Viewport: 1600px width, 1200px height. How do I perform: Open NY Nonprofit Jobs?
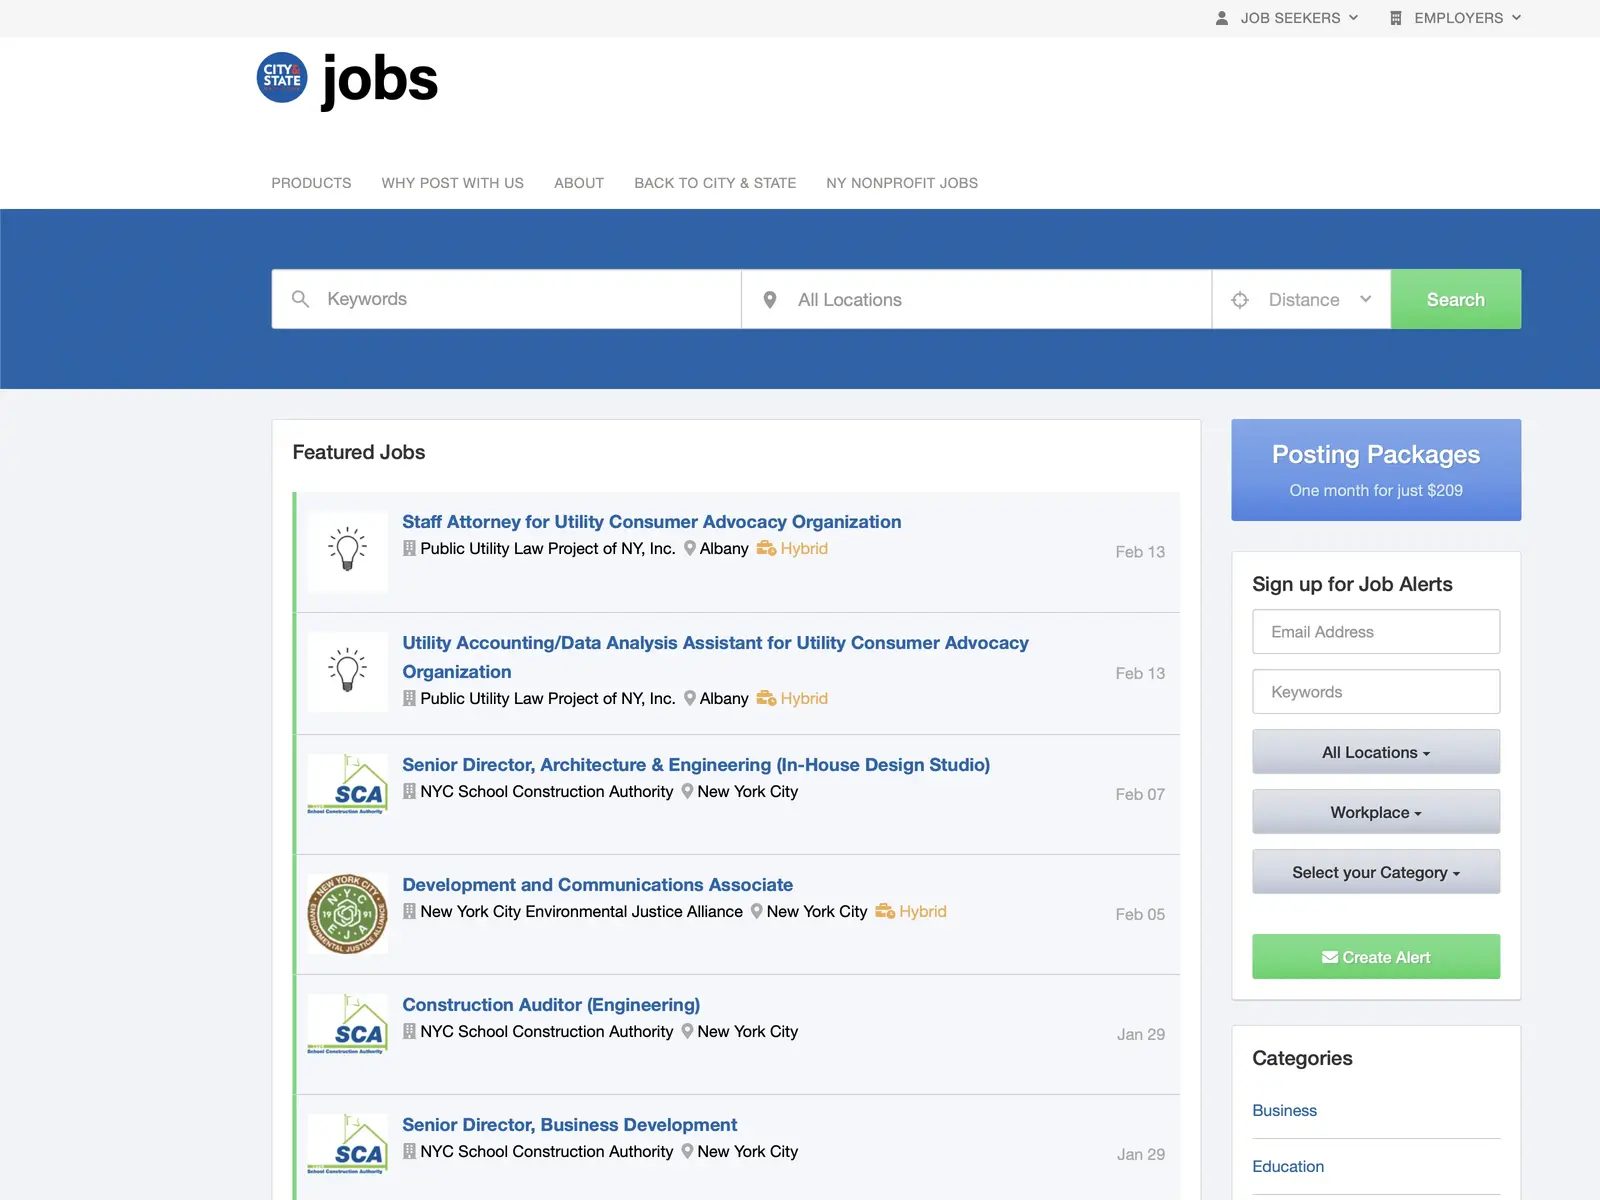902,183
